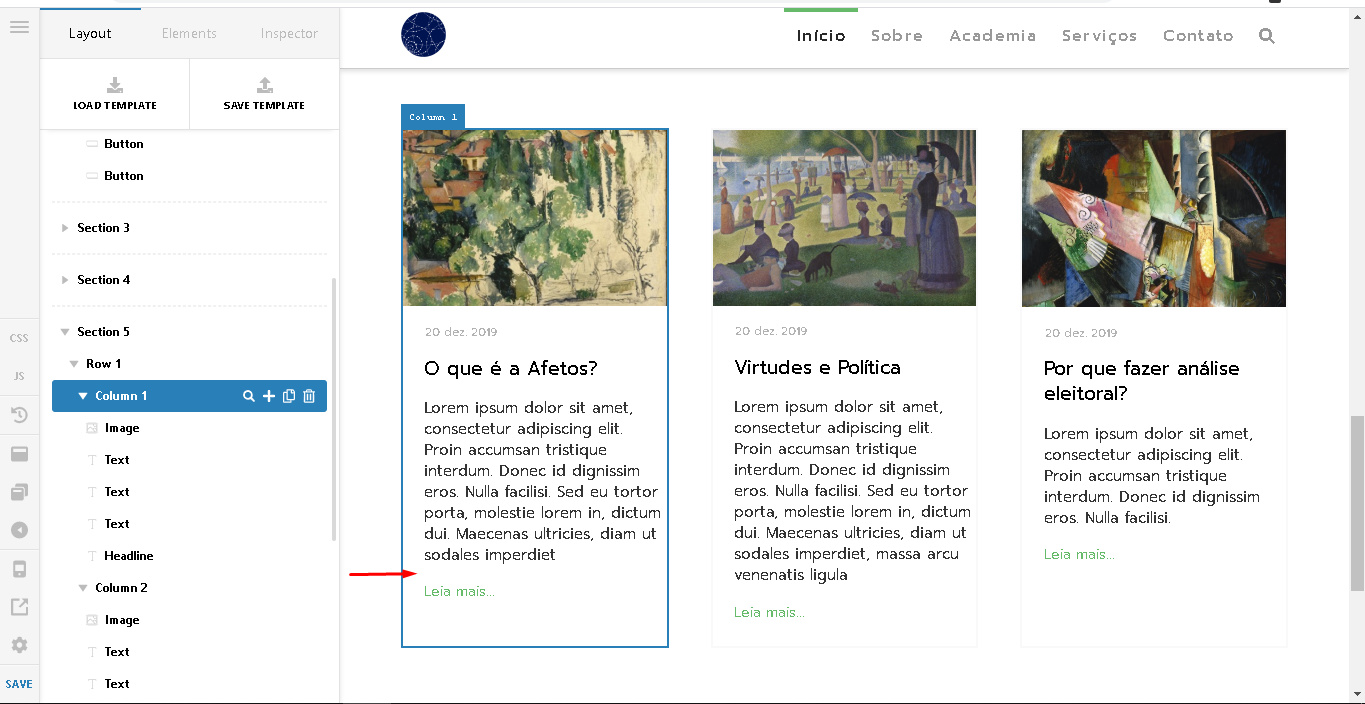Click the SAVE button at the sidebar bottom

(x=19, y=684)
